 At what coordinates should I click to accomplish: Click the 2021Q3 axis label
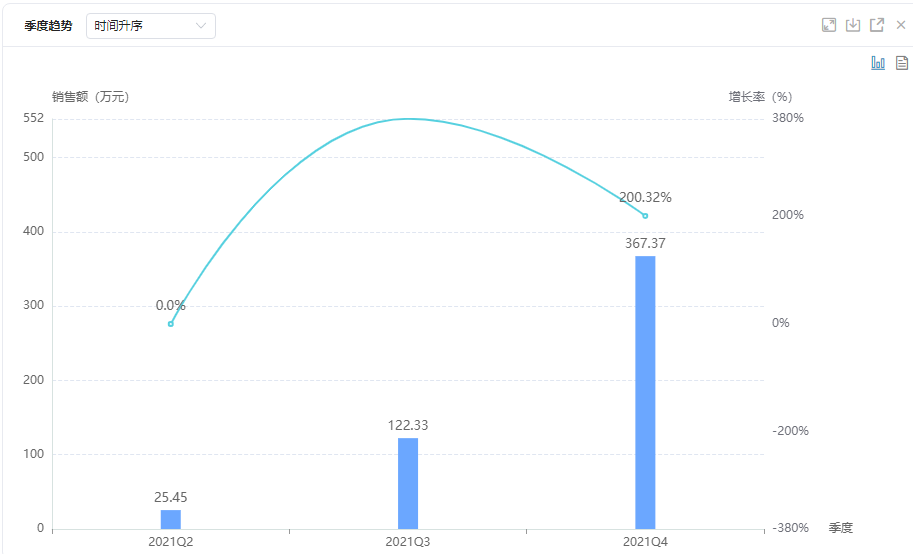pos(408,541)
